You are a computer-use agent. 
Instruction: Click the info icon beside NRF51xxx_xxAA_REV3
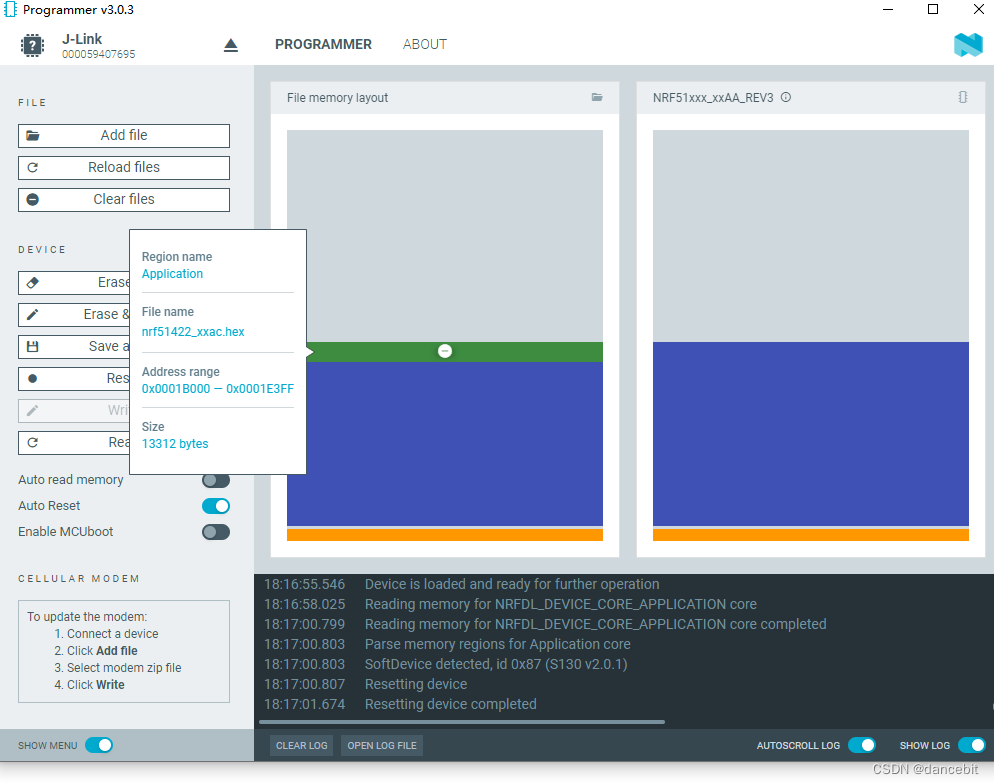pyautogui.click(x=786, y=97)
